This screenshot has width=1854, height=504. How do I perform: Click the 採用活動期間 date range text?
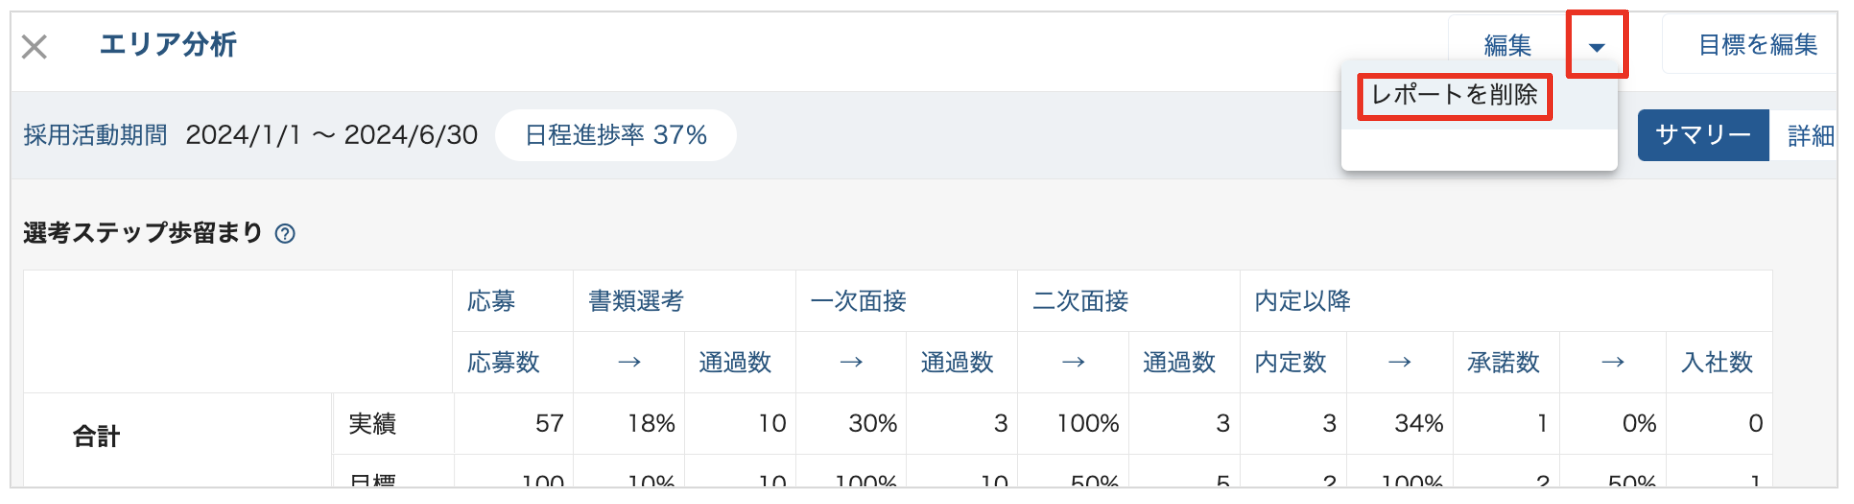click(331, 136)
